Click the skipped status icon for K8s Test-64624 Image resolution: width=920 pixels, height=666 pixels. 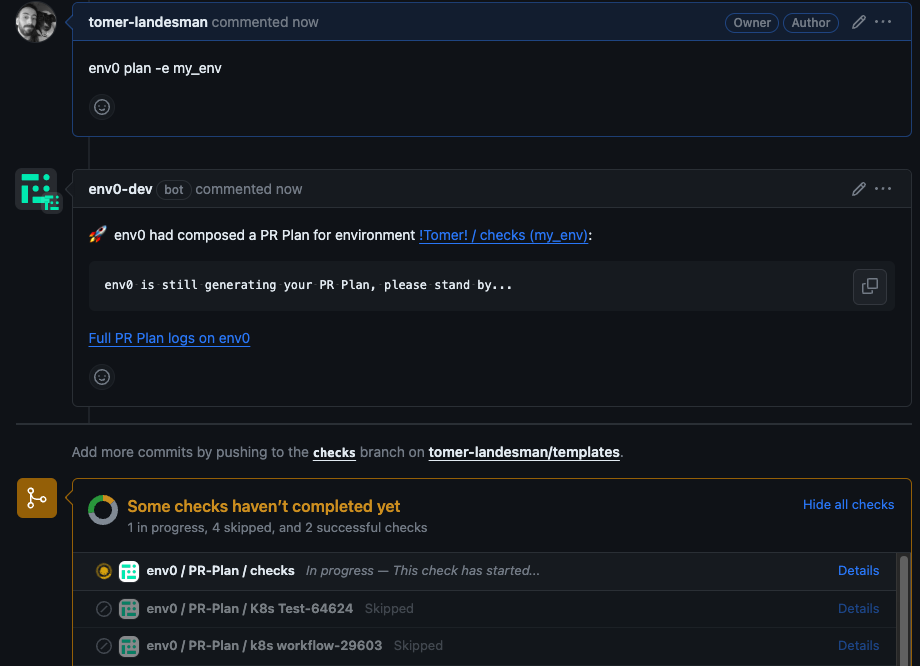tap(104, 609)
